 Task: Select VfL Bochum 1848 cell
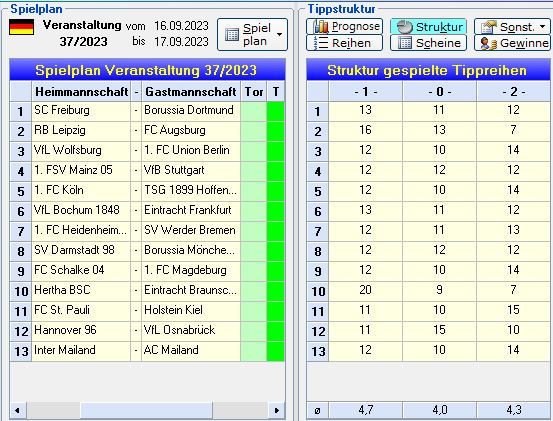coord(81,211)
